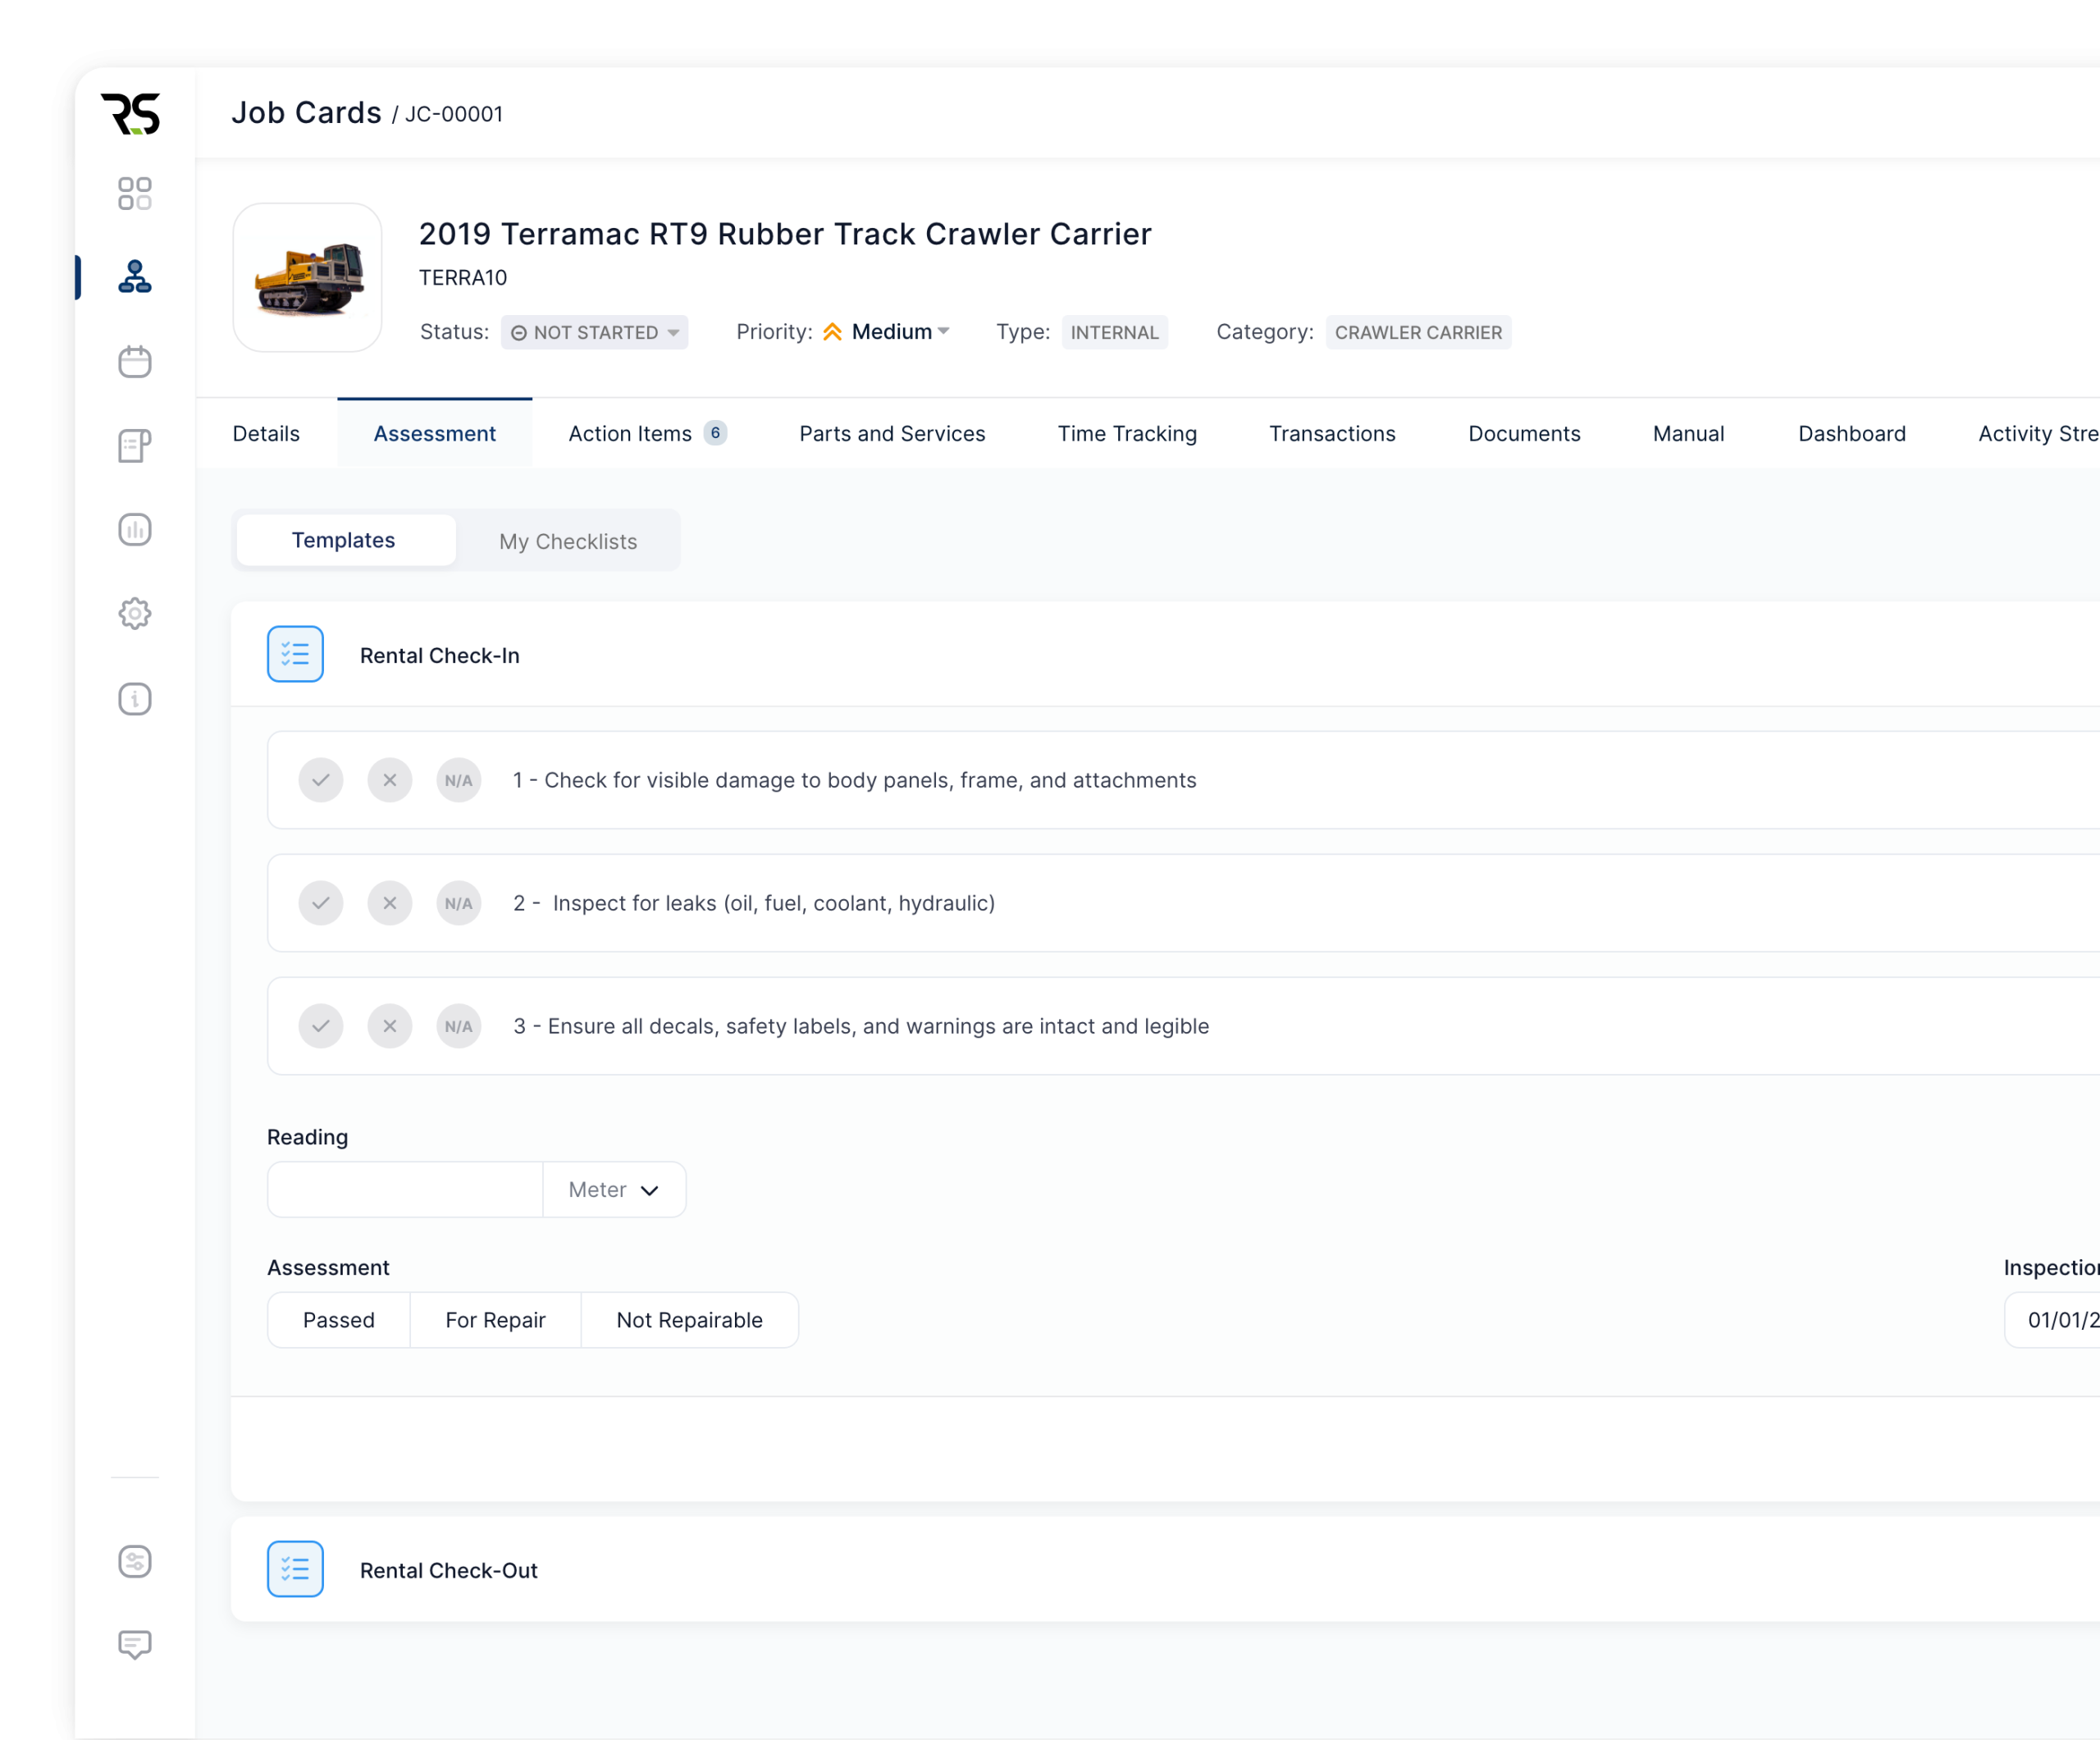Screen dimensions: 2100x1740
Task: Switch to My Checklists
Action: 568,541
